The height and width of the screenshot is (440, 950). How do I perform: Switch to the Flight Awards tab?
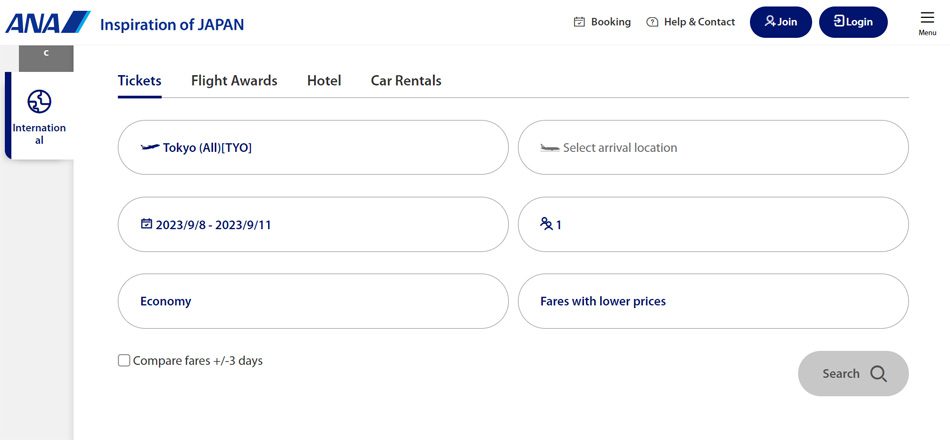(234, 81)
